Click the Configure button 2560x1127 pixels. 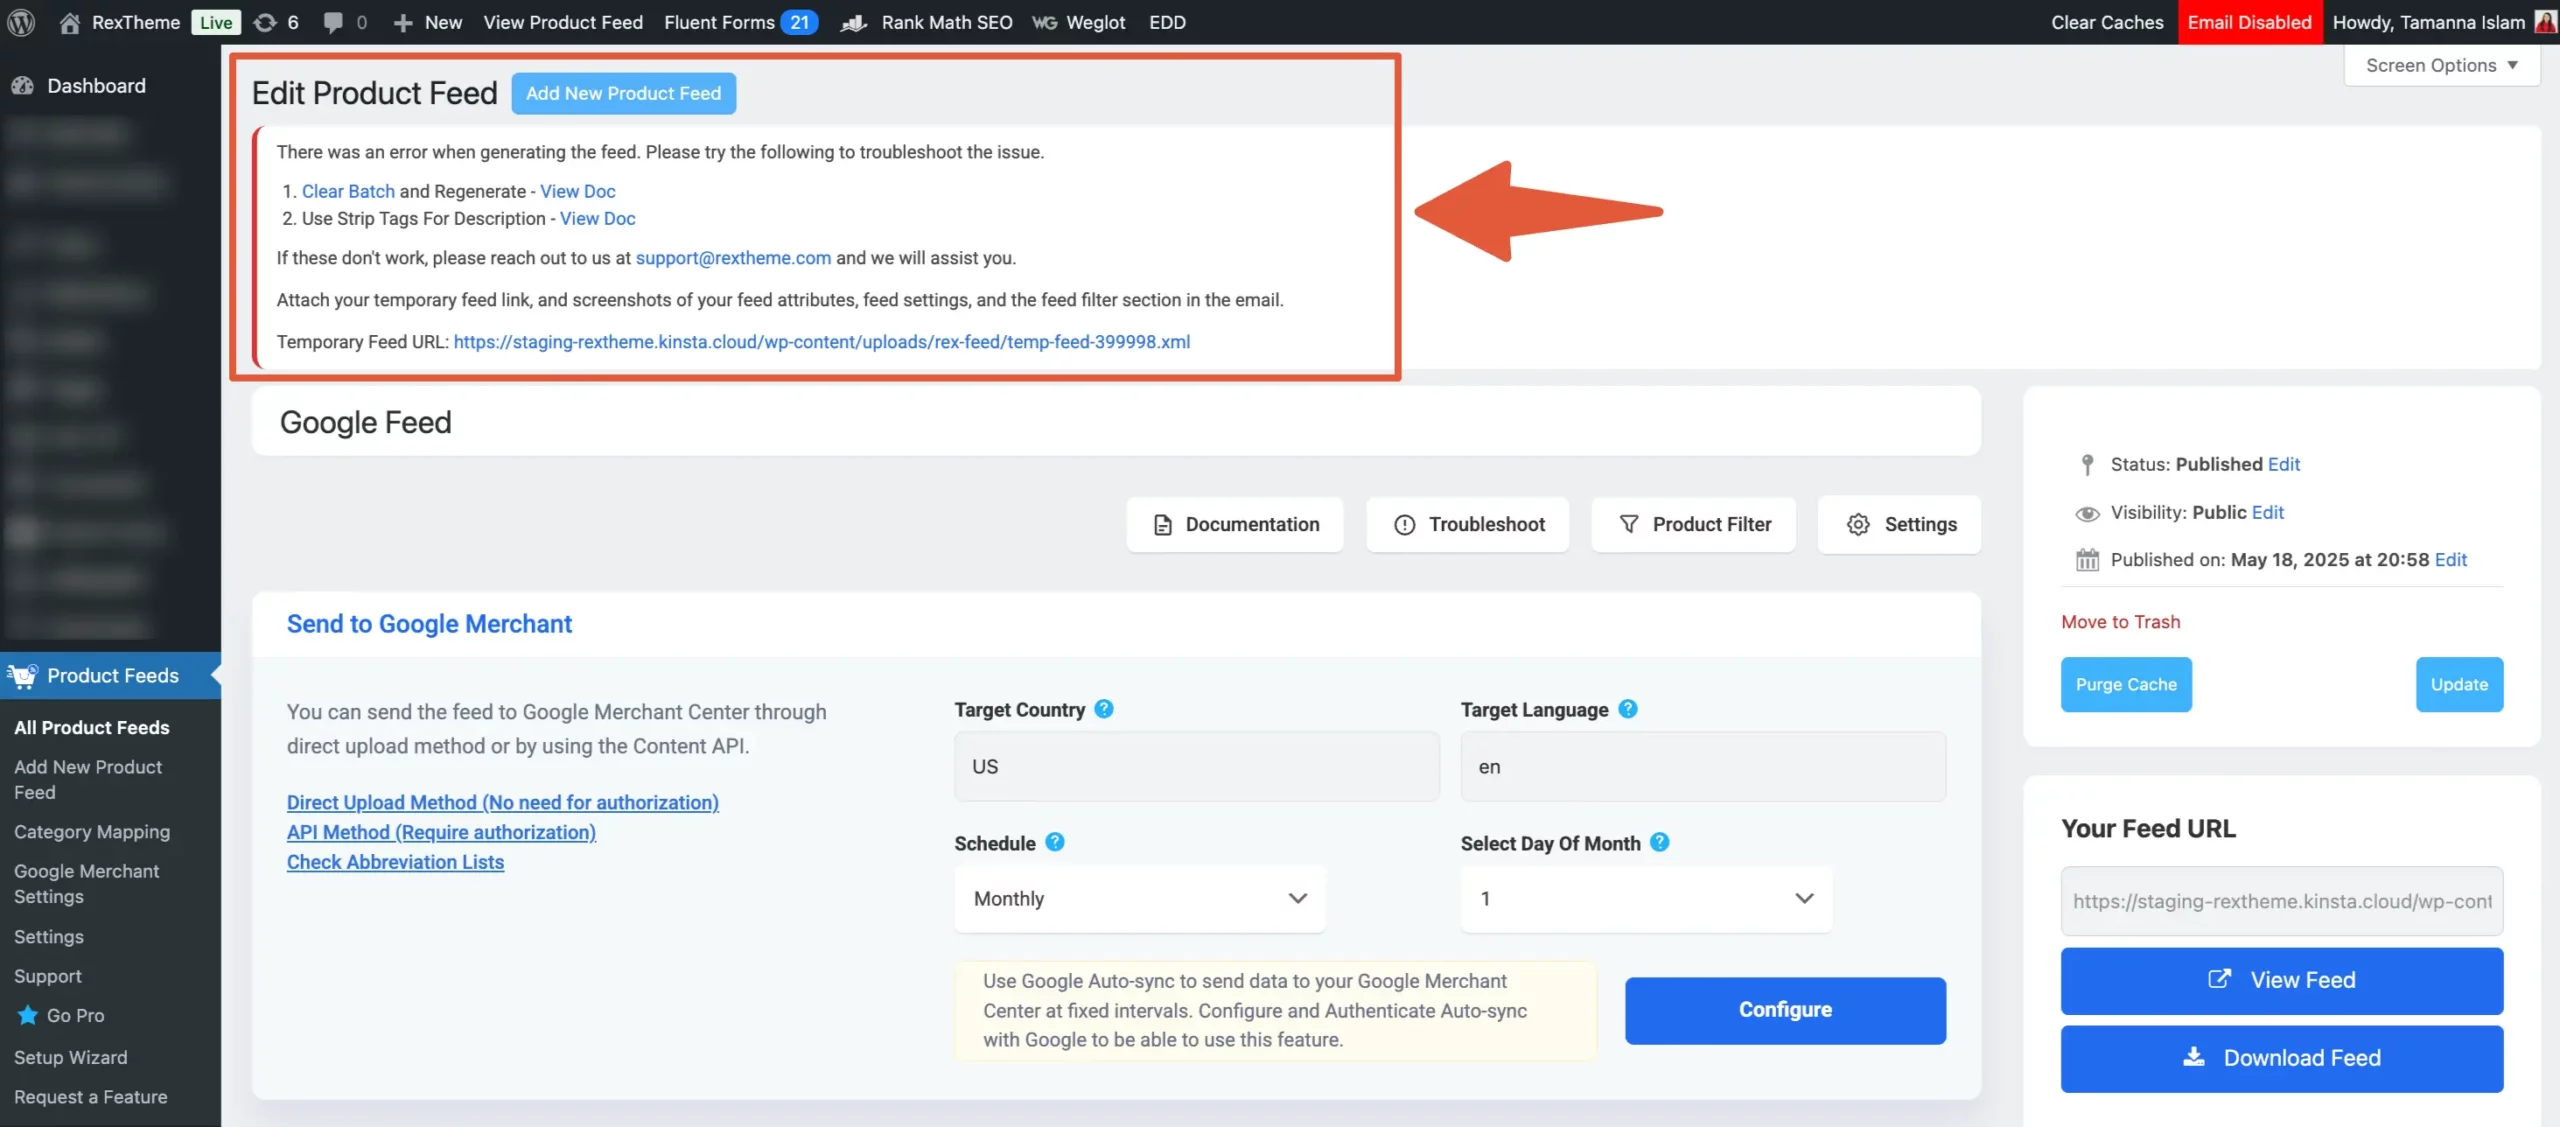[x=1785, y=1010]
